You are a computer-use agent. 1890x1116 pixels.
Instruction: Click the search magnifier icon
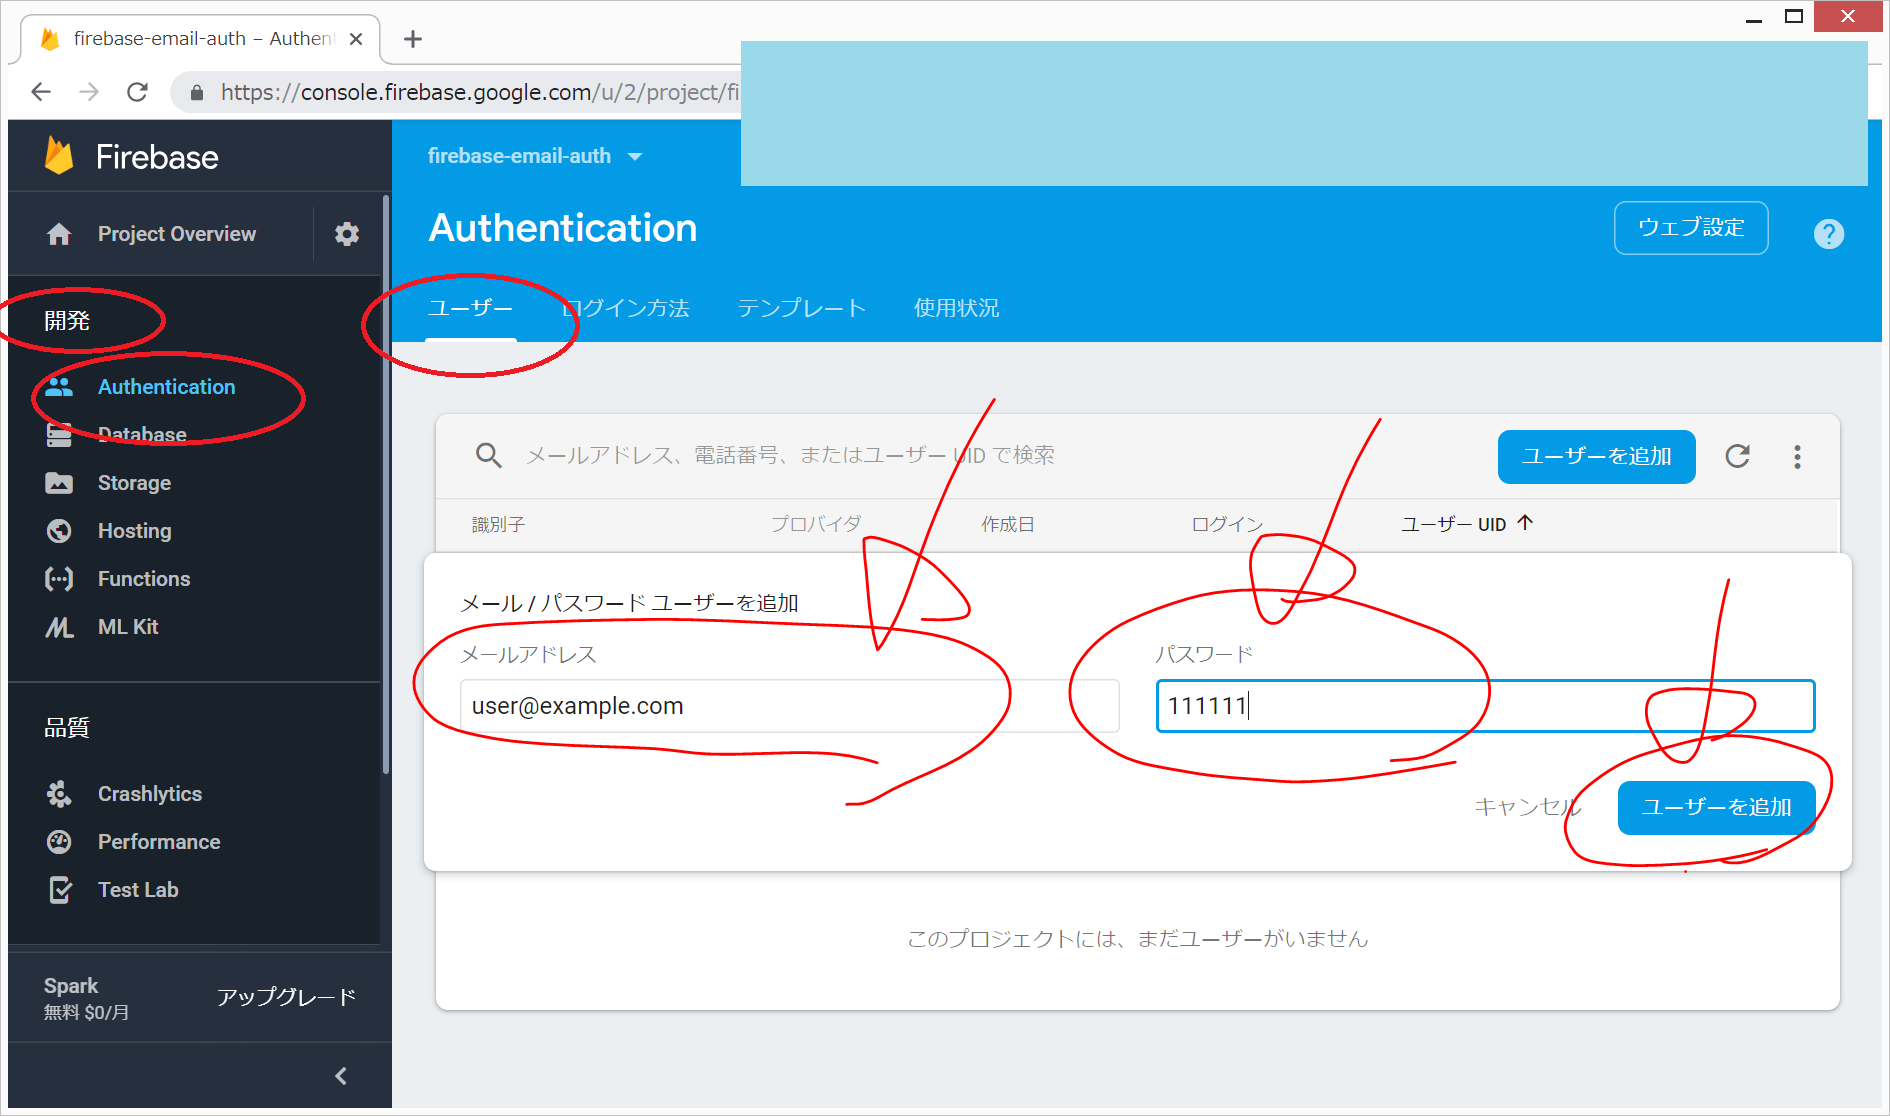[488, 456]
